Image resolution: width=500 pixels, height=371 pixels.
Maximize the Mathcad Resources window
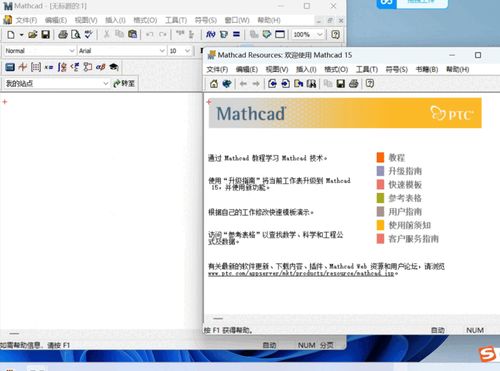tap(478, 55)
